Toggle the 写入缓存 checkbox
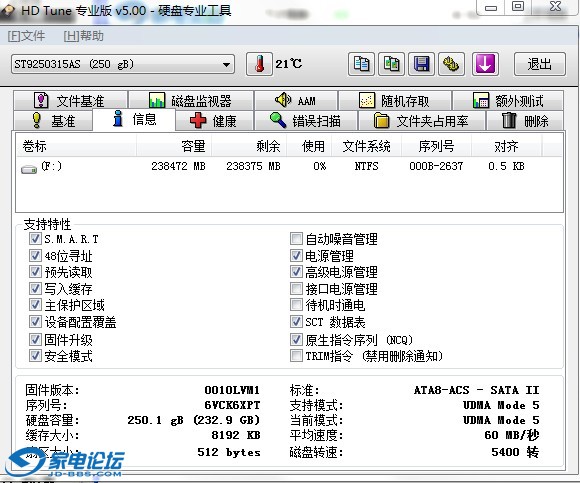580x483 pixels. tap(35, 288)
